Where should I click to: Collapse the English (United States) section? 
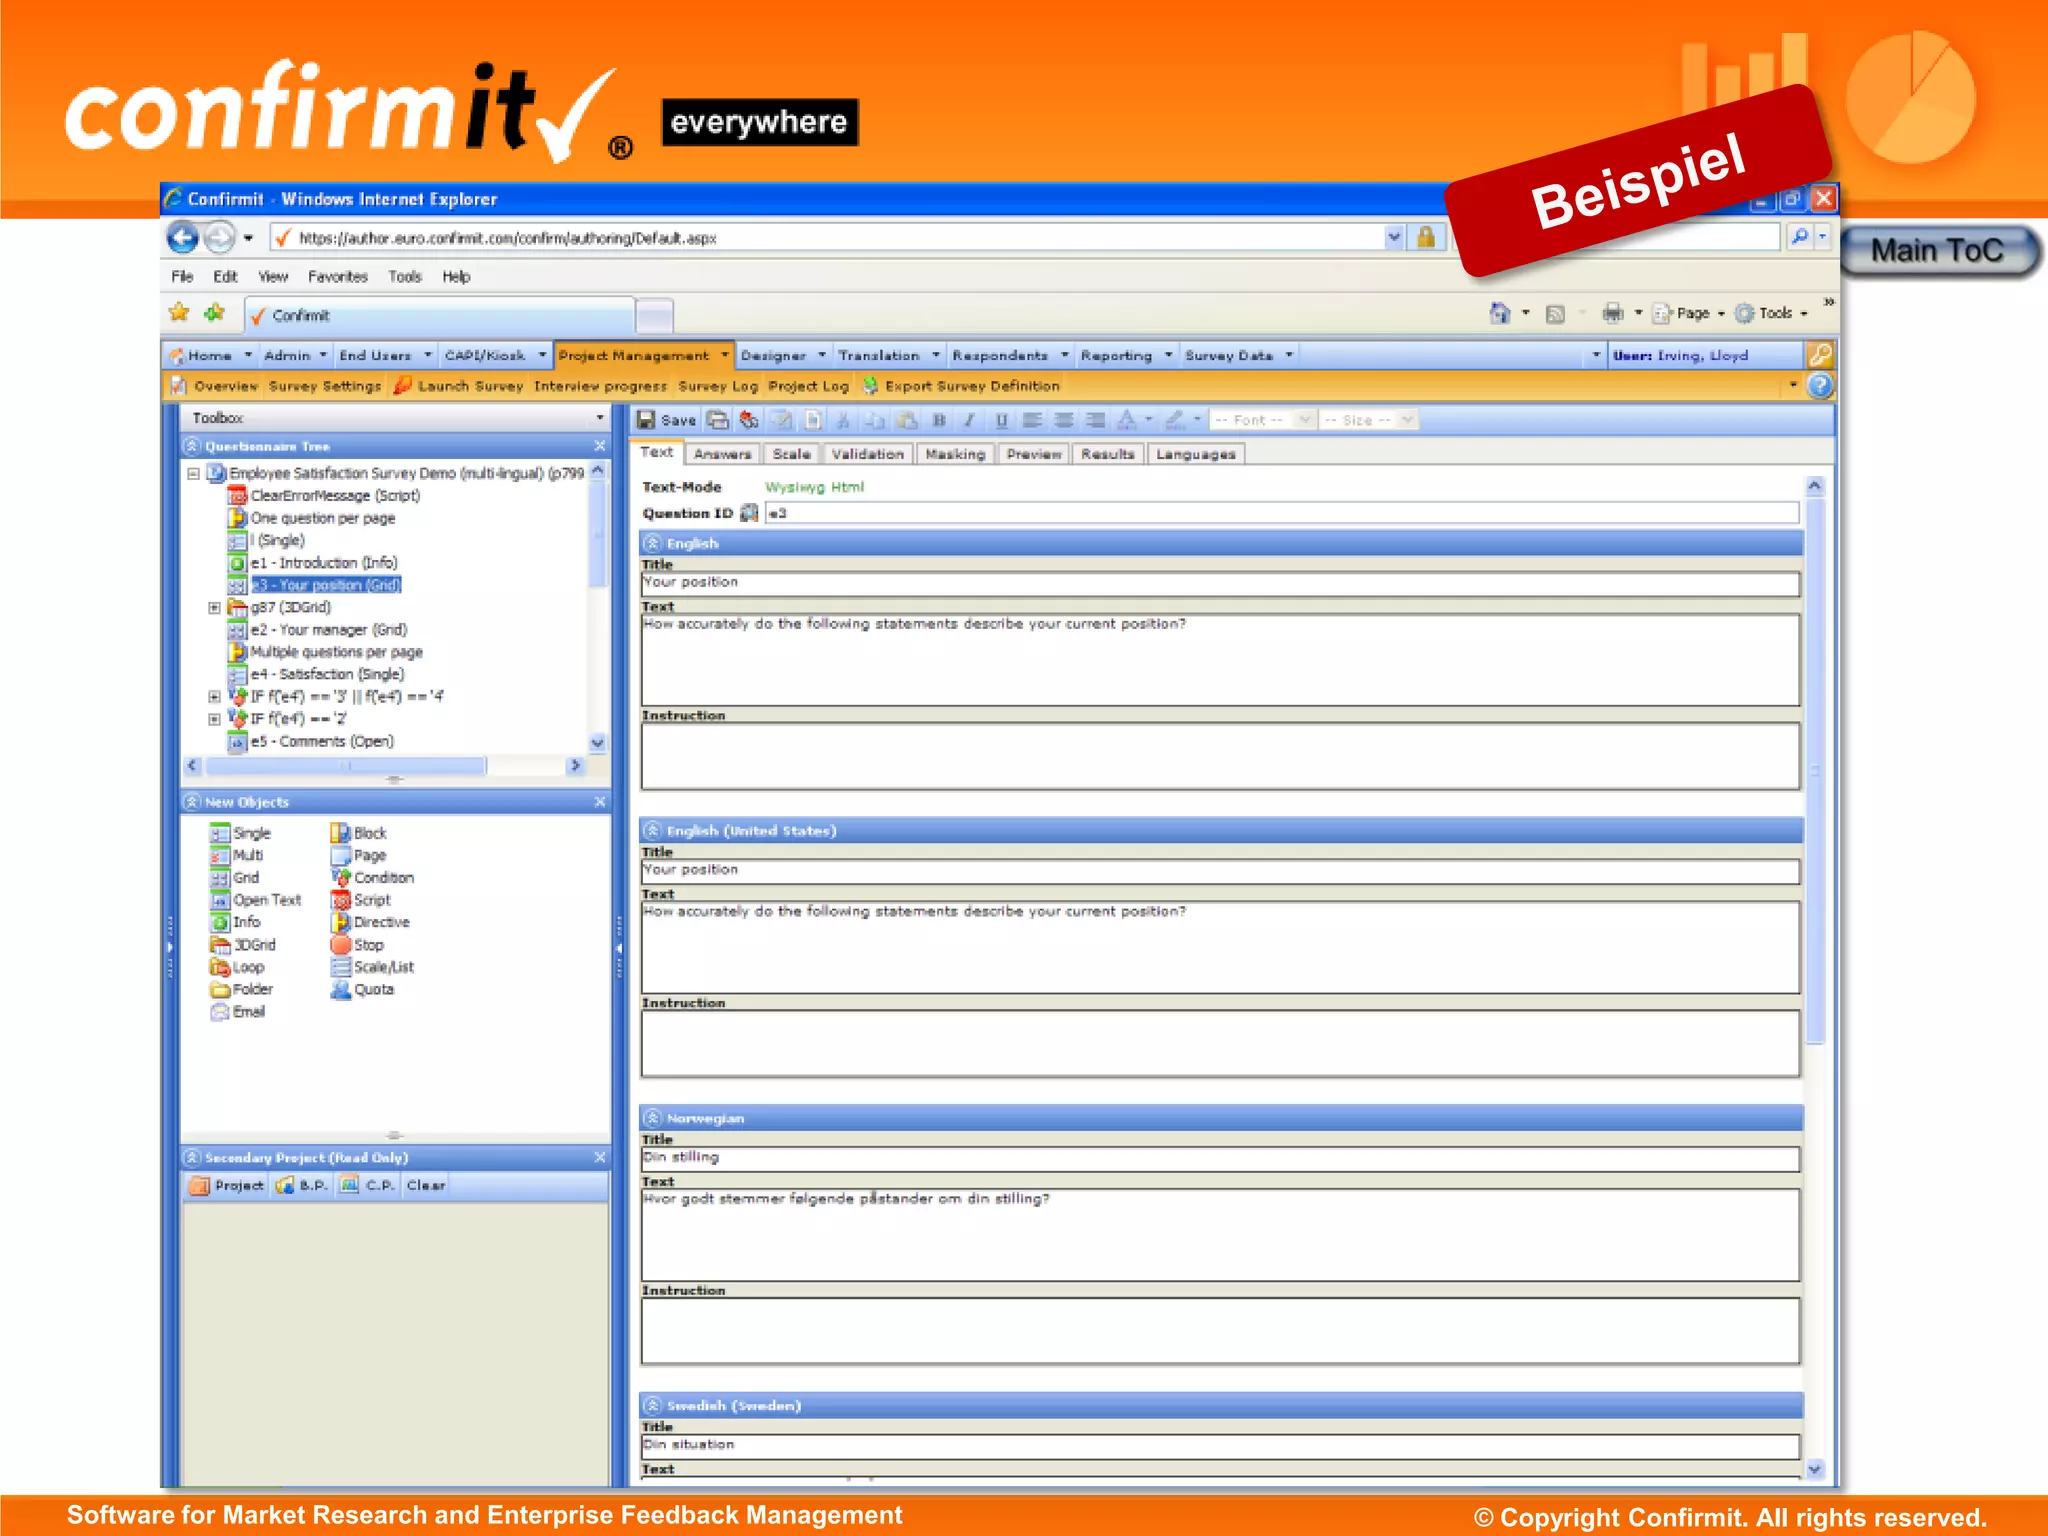pos(652,830)
